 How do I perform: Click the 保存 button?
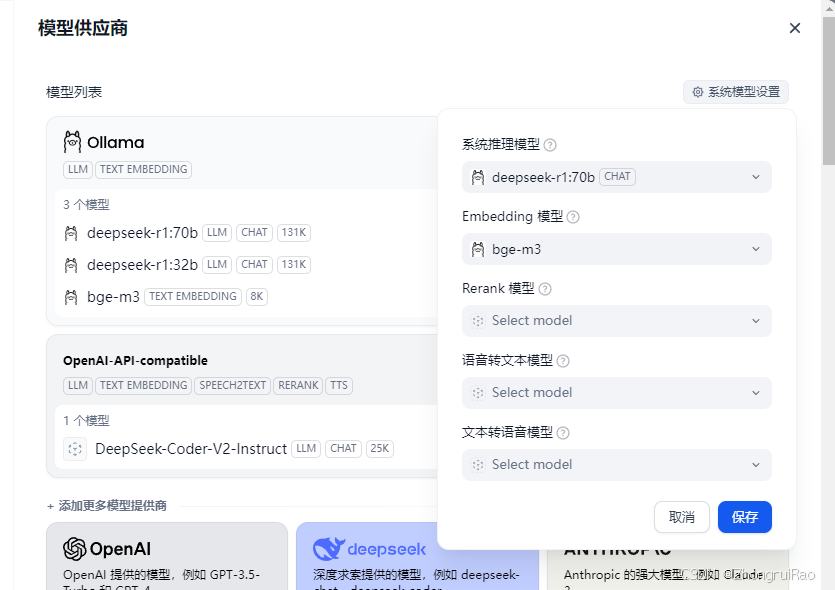click(744, 517)
